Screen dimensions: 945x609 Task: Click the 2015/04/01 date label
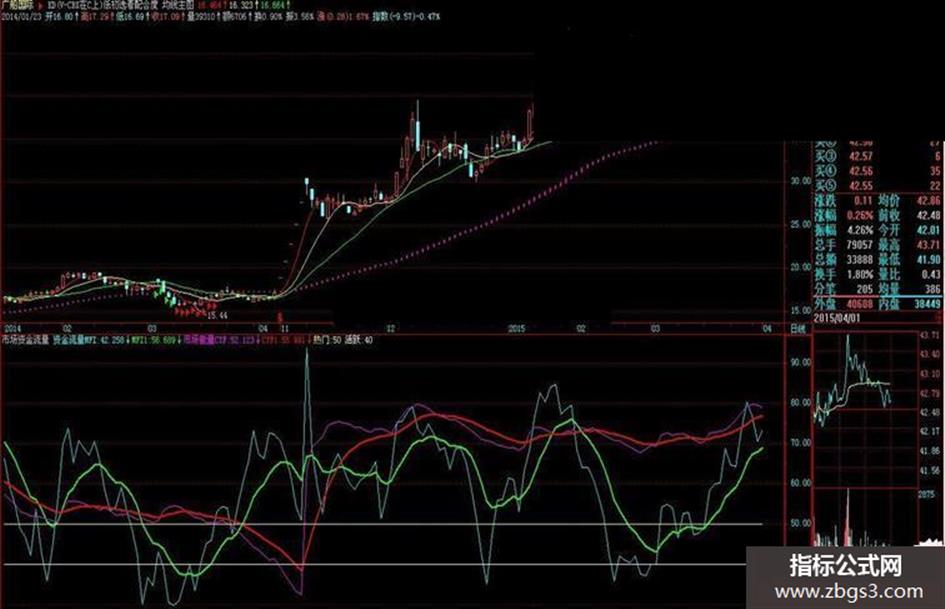[837, 318]
